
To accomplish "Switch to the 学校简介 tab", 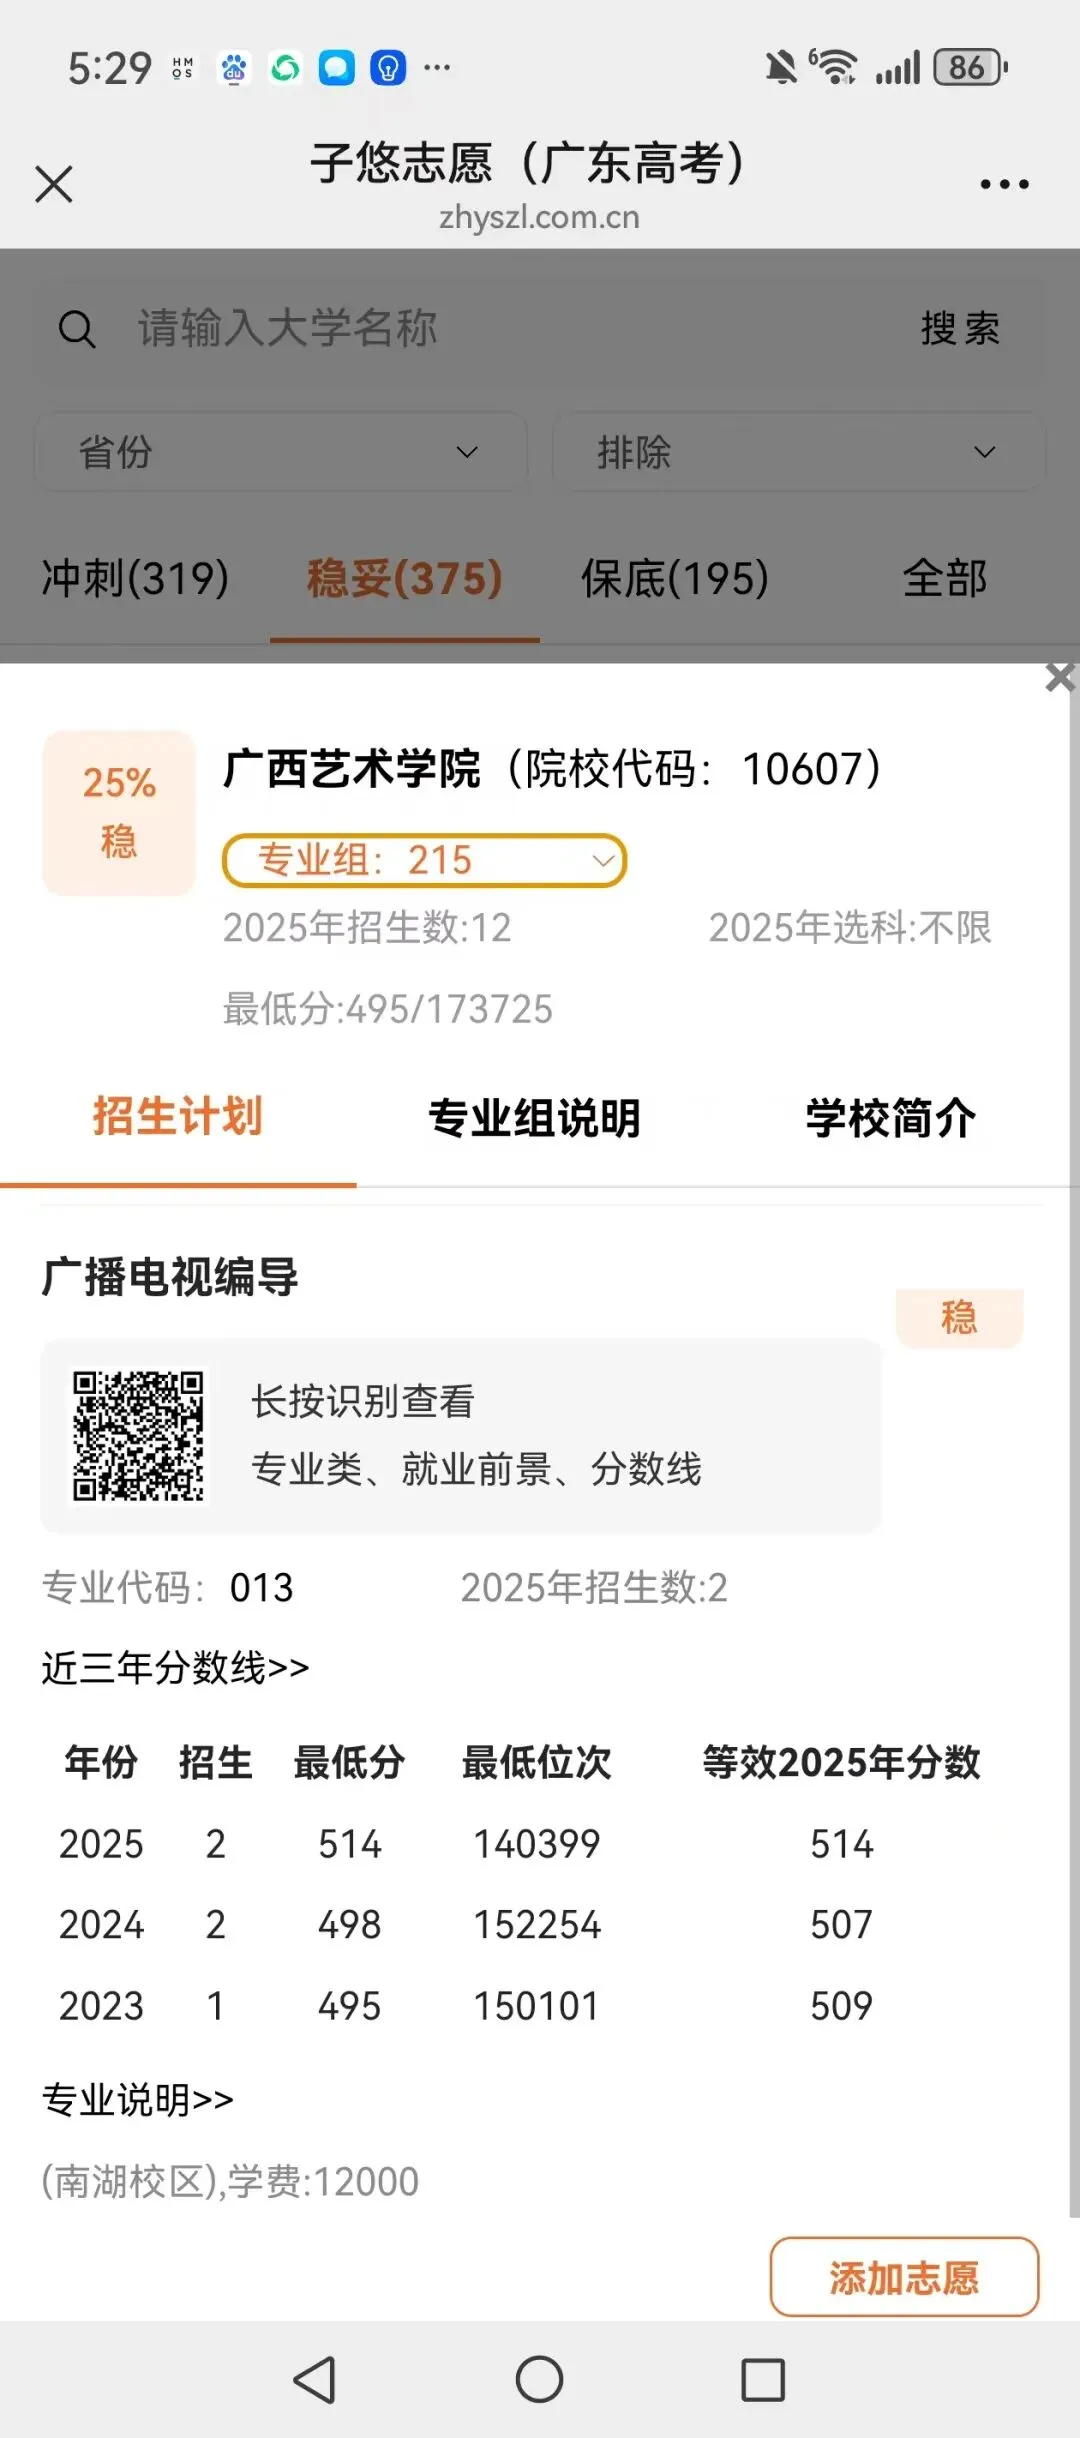I will point(891,1118).
